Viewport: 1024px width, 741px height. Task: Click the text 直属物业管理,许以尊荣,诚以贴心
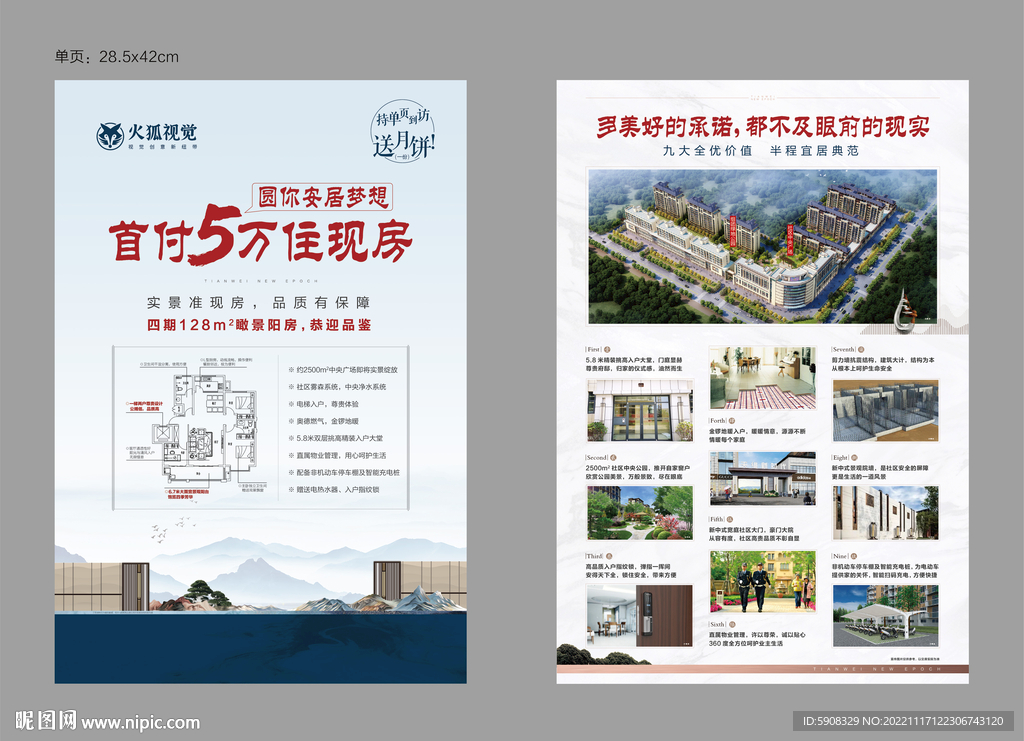coord(758,635)
